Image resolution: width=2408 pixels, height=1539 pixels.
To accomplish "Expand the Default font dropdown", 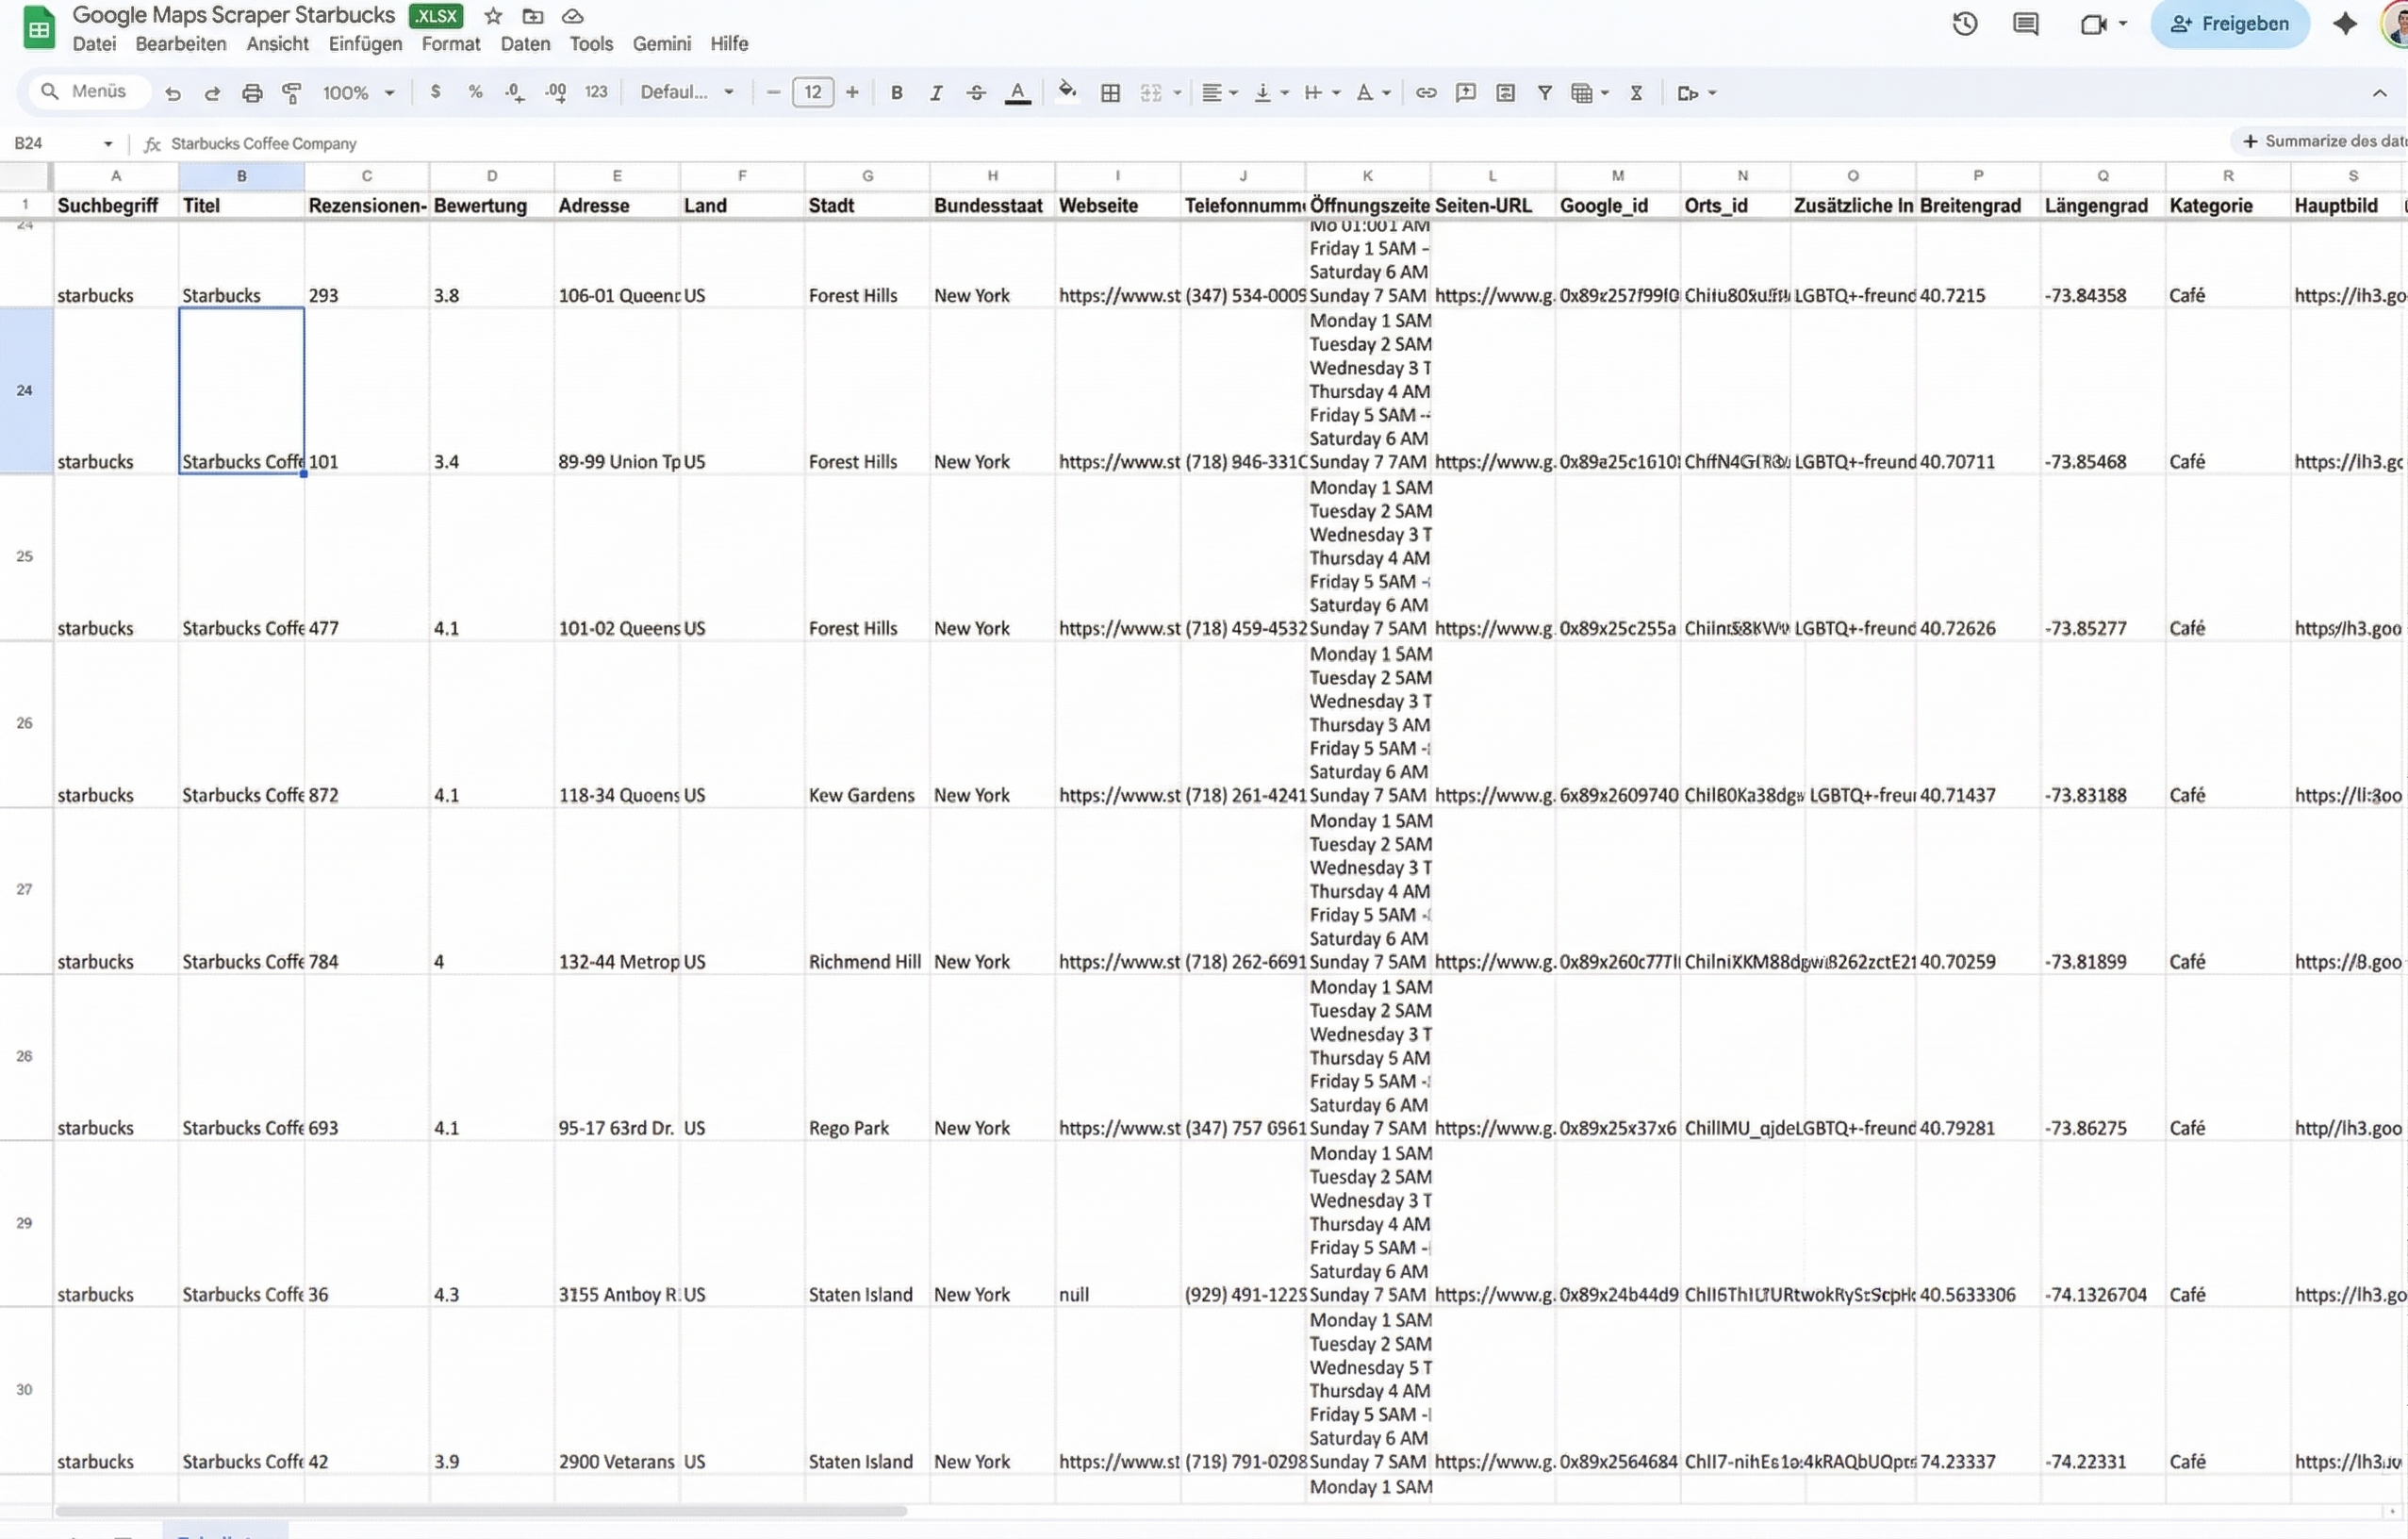I will 687,93.
